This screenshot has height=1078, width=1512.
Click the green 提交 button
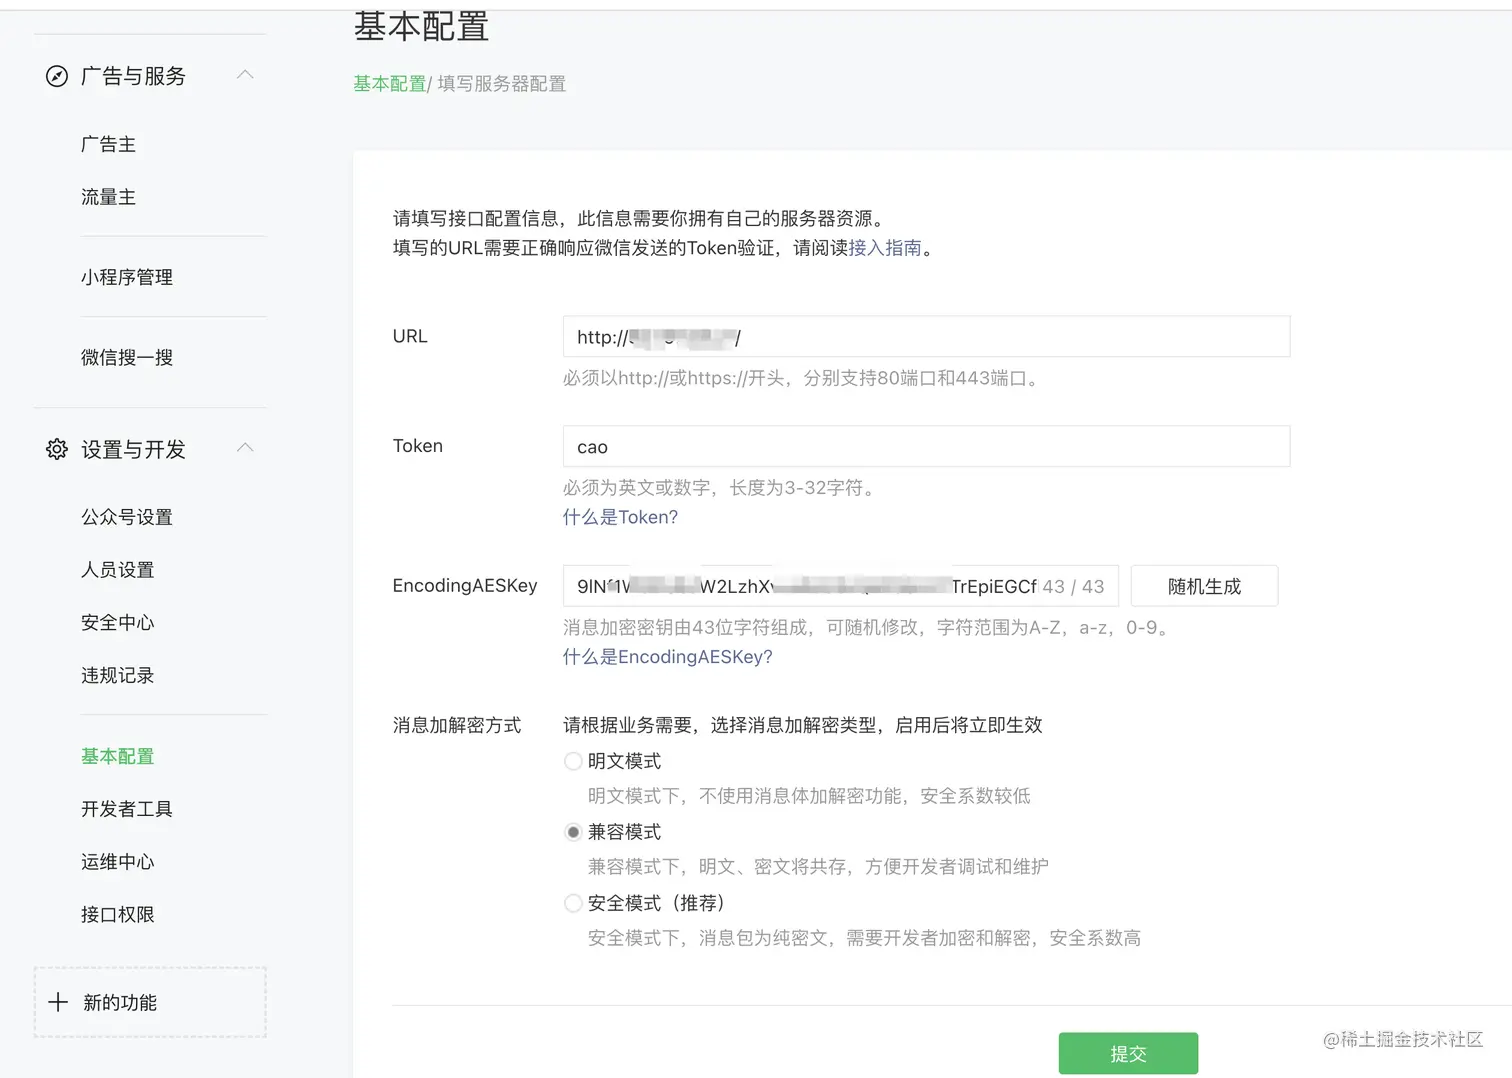pyautogui.click(x=1128, y=1053)
